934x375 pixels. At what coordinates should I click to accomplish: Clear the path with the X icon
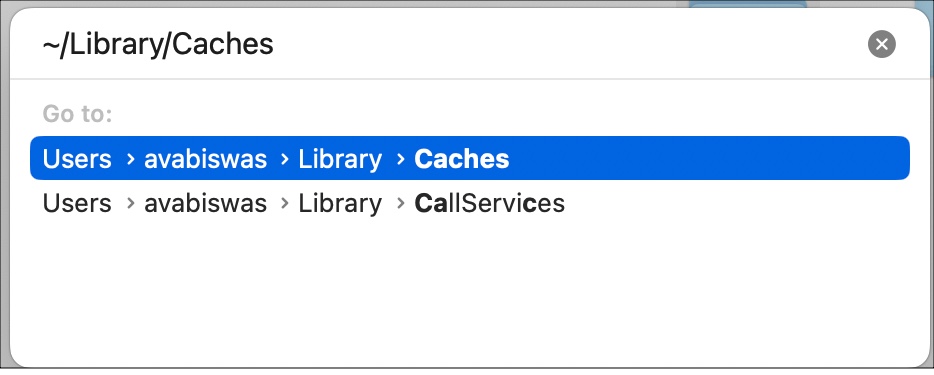click(x=882, y=44)
